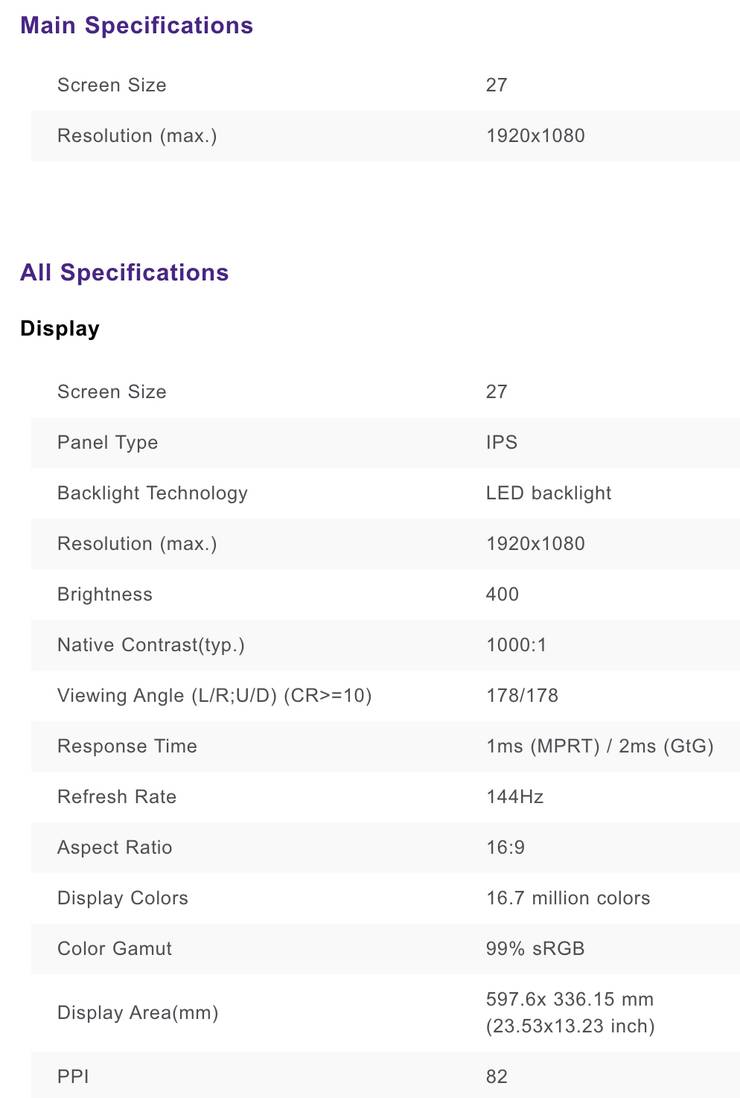Select the 99% sRGB color gamut value
740x1098 pixels.
coord(535,948)
